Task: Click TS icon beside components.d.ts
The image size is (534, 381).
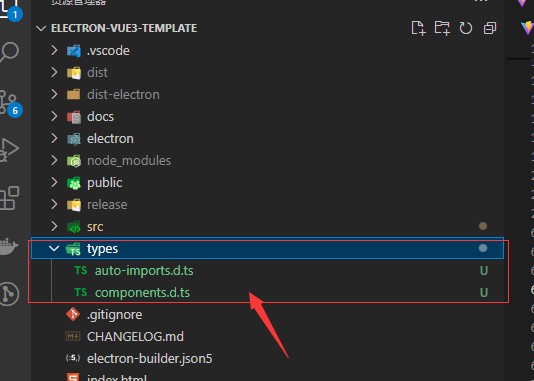Action: point(81,292)
